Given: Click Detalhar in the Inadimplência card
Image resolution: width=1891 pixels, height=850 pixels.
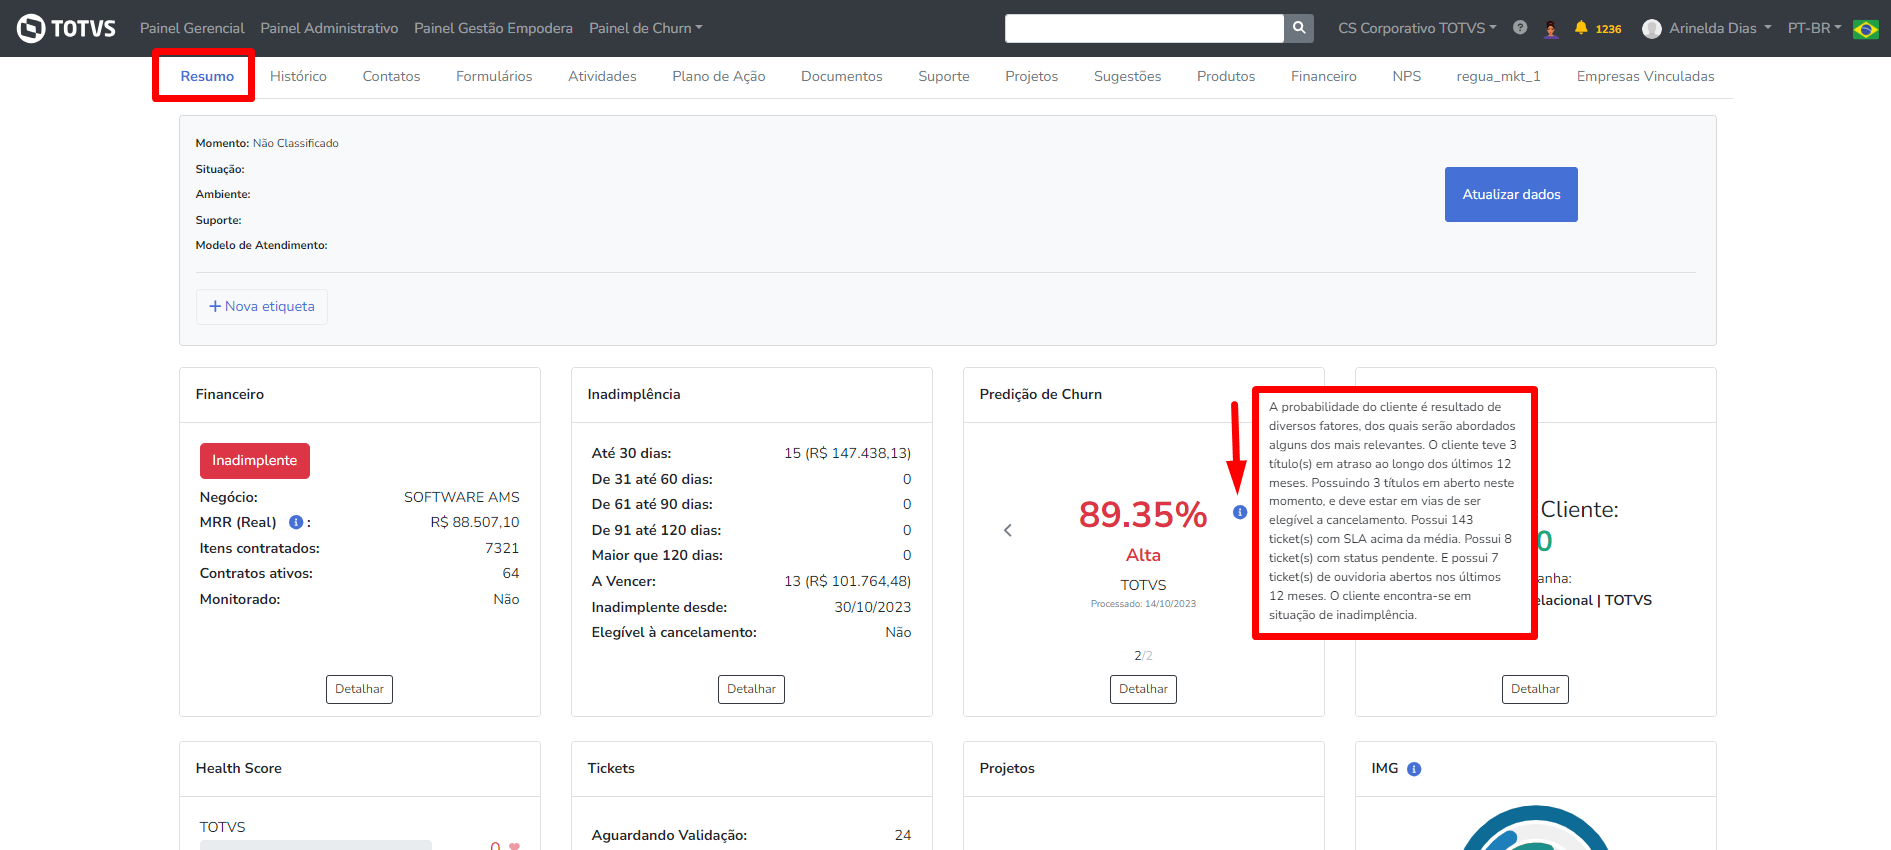Looking at the screenshot, I should point(751,689).
